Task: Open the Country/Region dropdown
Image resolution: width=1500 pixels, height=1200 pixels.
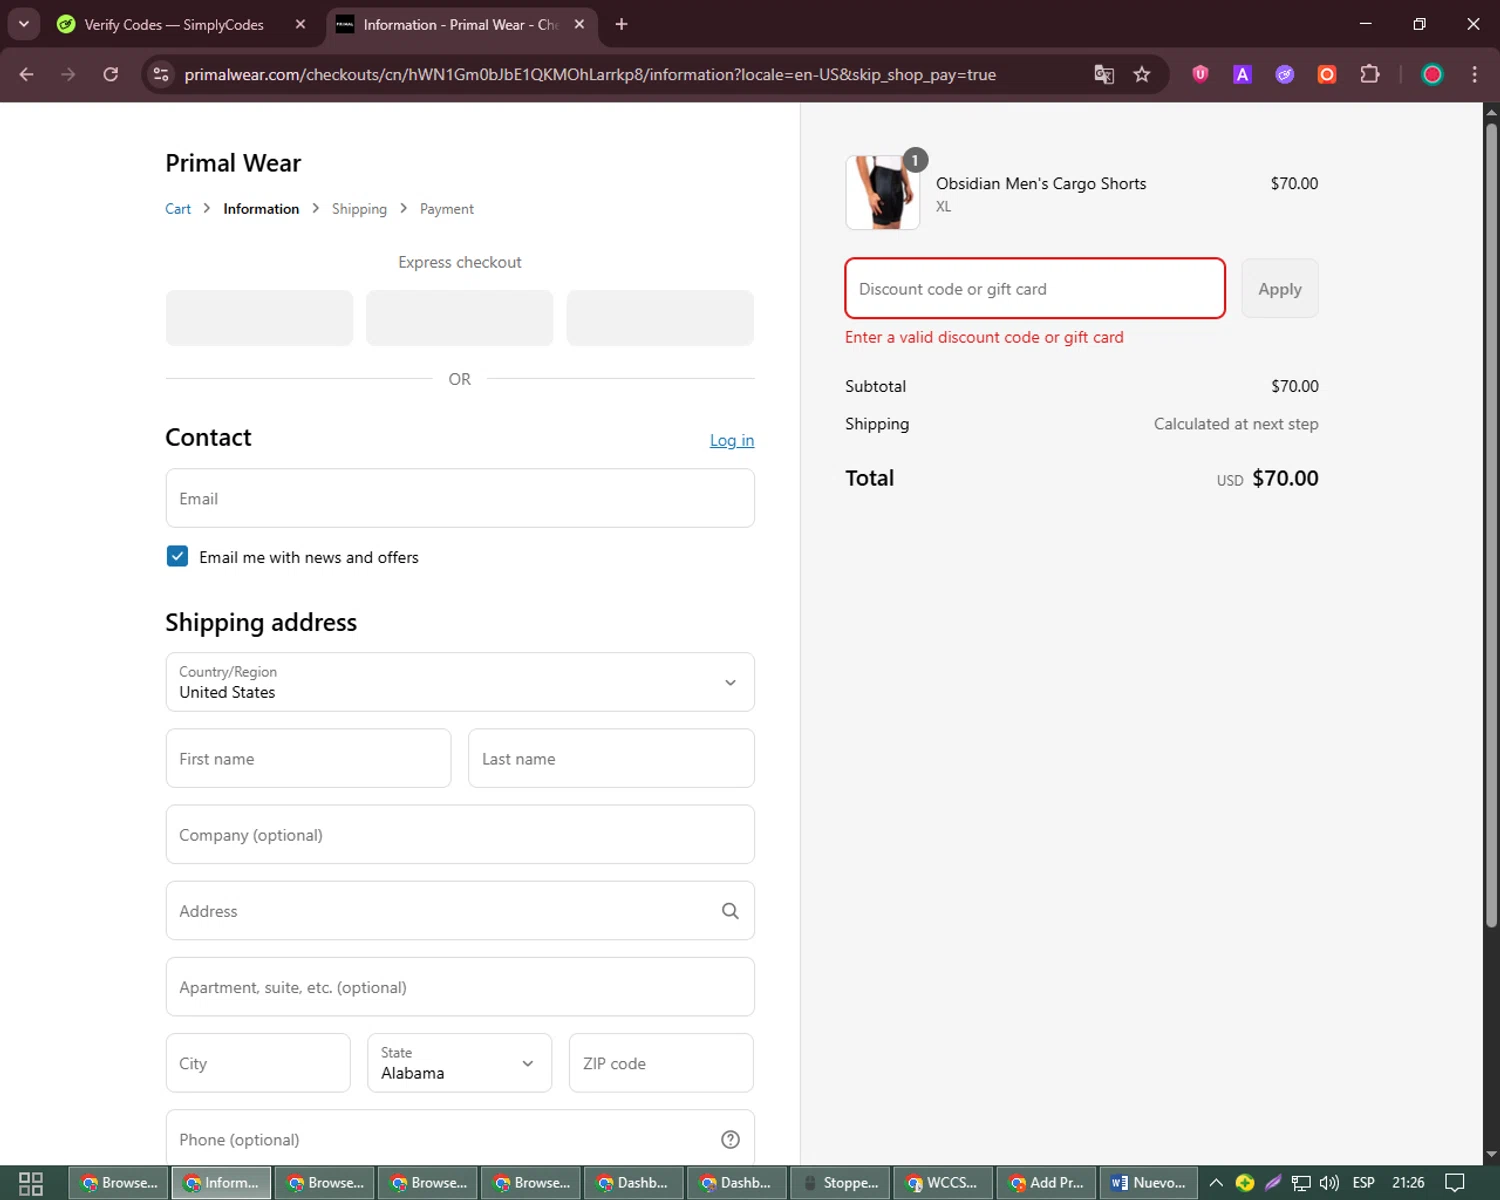Action: pyautogui.click(x=460, y=682)
